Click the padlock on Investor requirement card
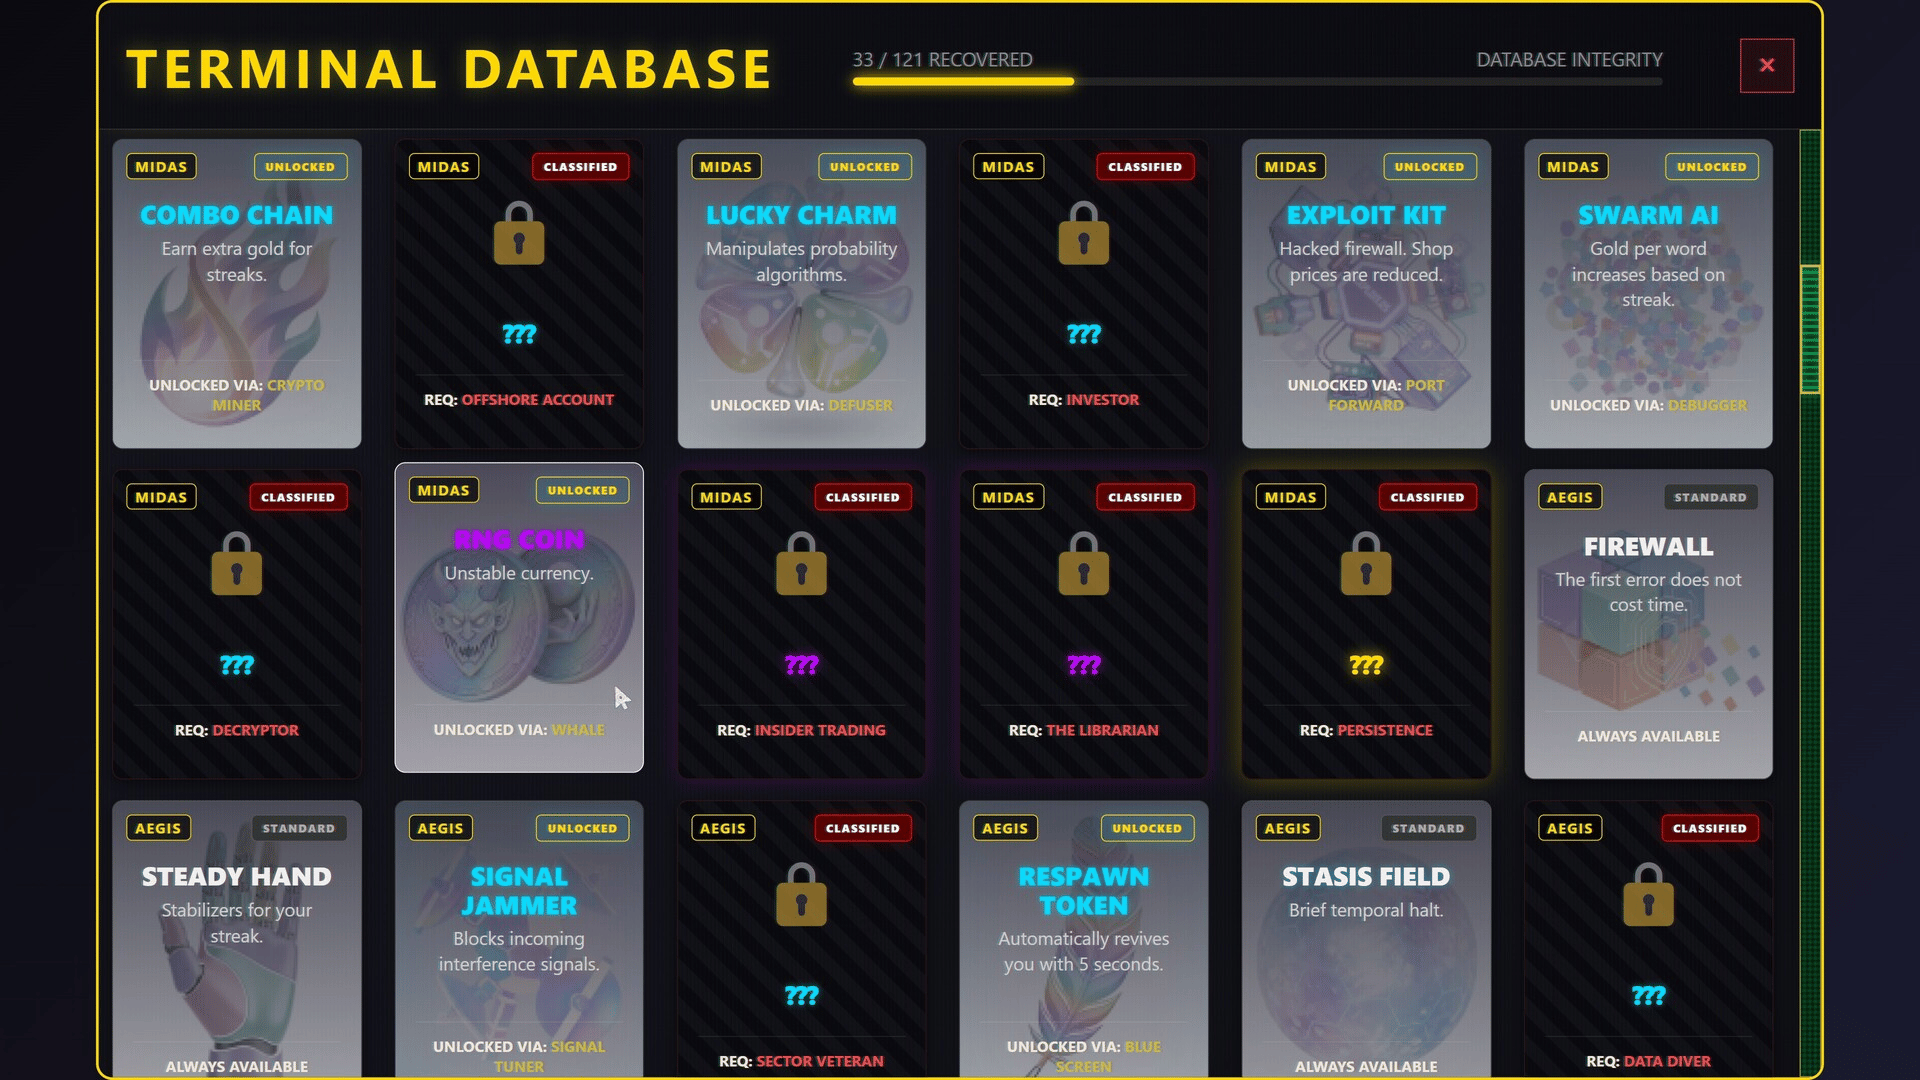1920x1080 pixels. click(1084, 234)
